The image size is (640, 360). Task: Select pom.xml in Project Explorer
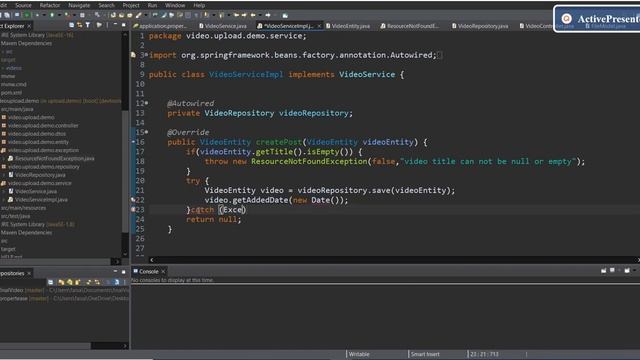[11, 93]
